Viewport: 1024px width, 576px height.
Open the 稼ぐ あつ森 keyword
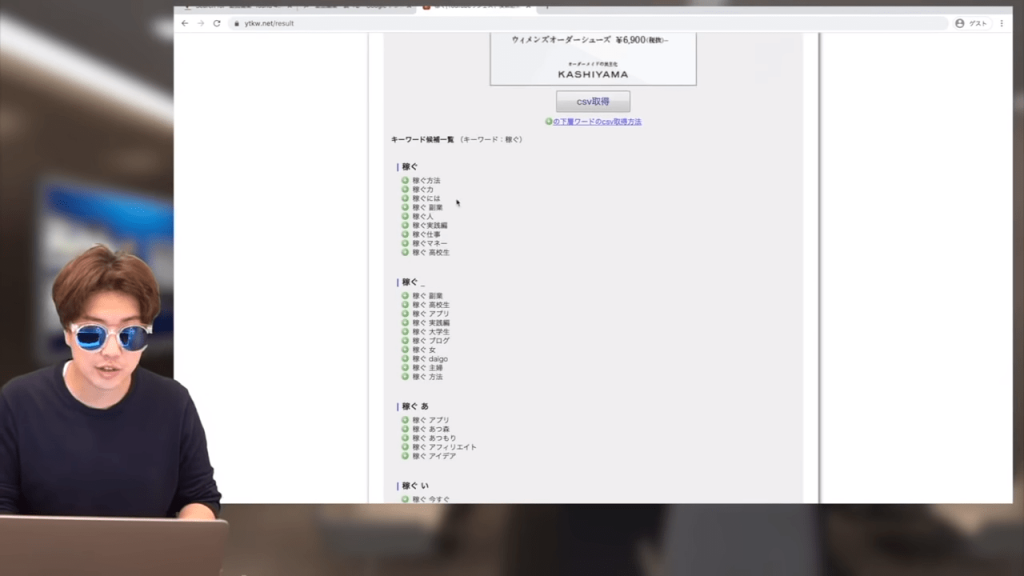pos(431,429)
